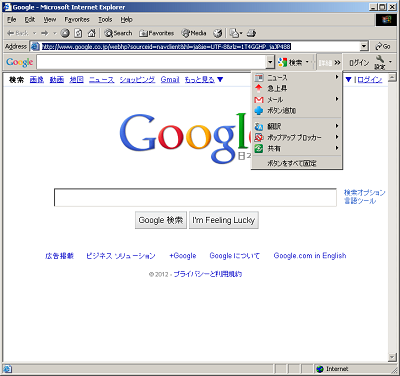The width and height of the screenshot is (400, 376).
Task: Open the Favorites menu
Action: click(x=77, y=20)
